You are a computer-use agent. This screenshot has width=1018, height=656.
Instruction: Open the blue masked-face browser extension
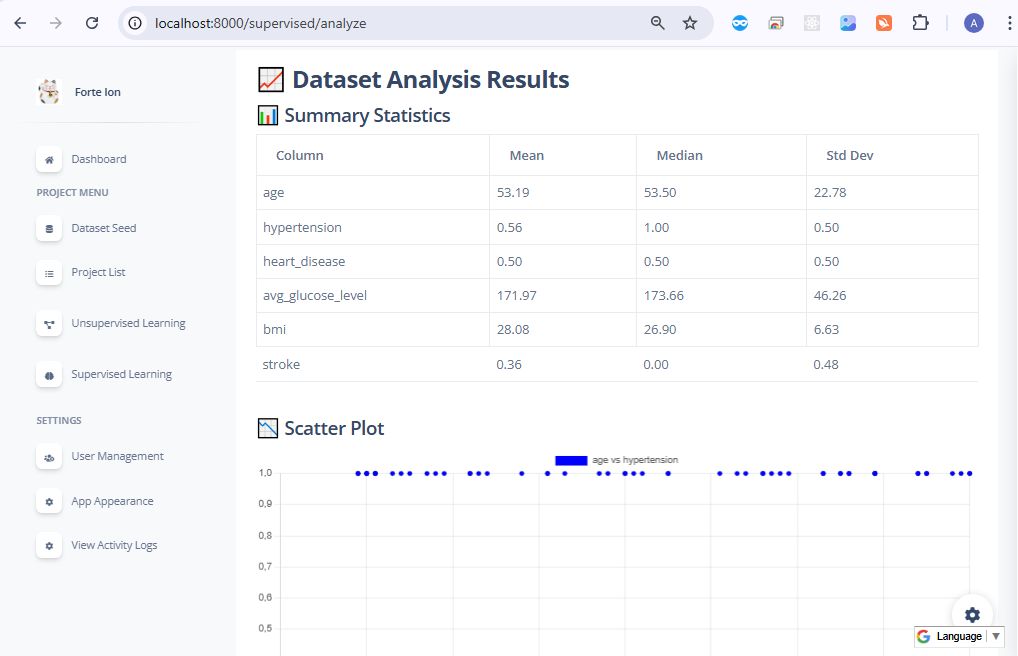click(739, 23)
